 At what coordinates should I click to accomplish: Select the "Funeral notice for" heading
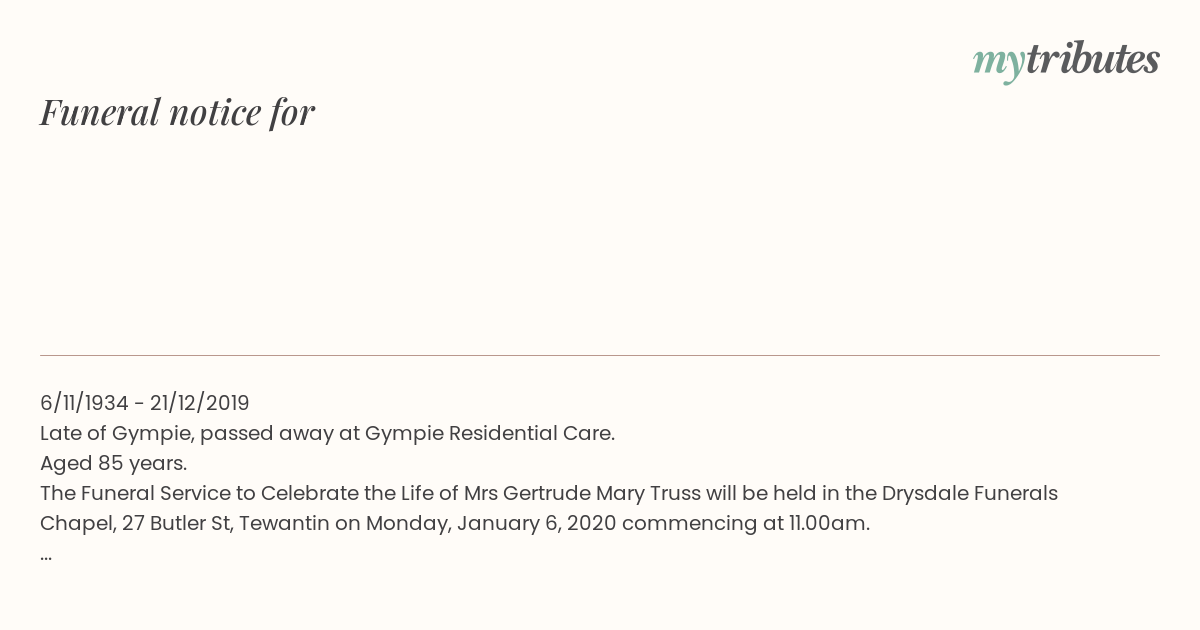click(x=178, y=113)
